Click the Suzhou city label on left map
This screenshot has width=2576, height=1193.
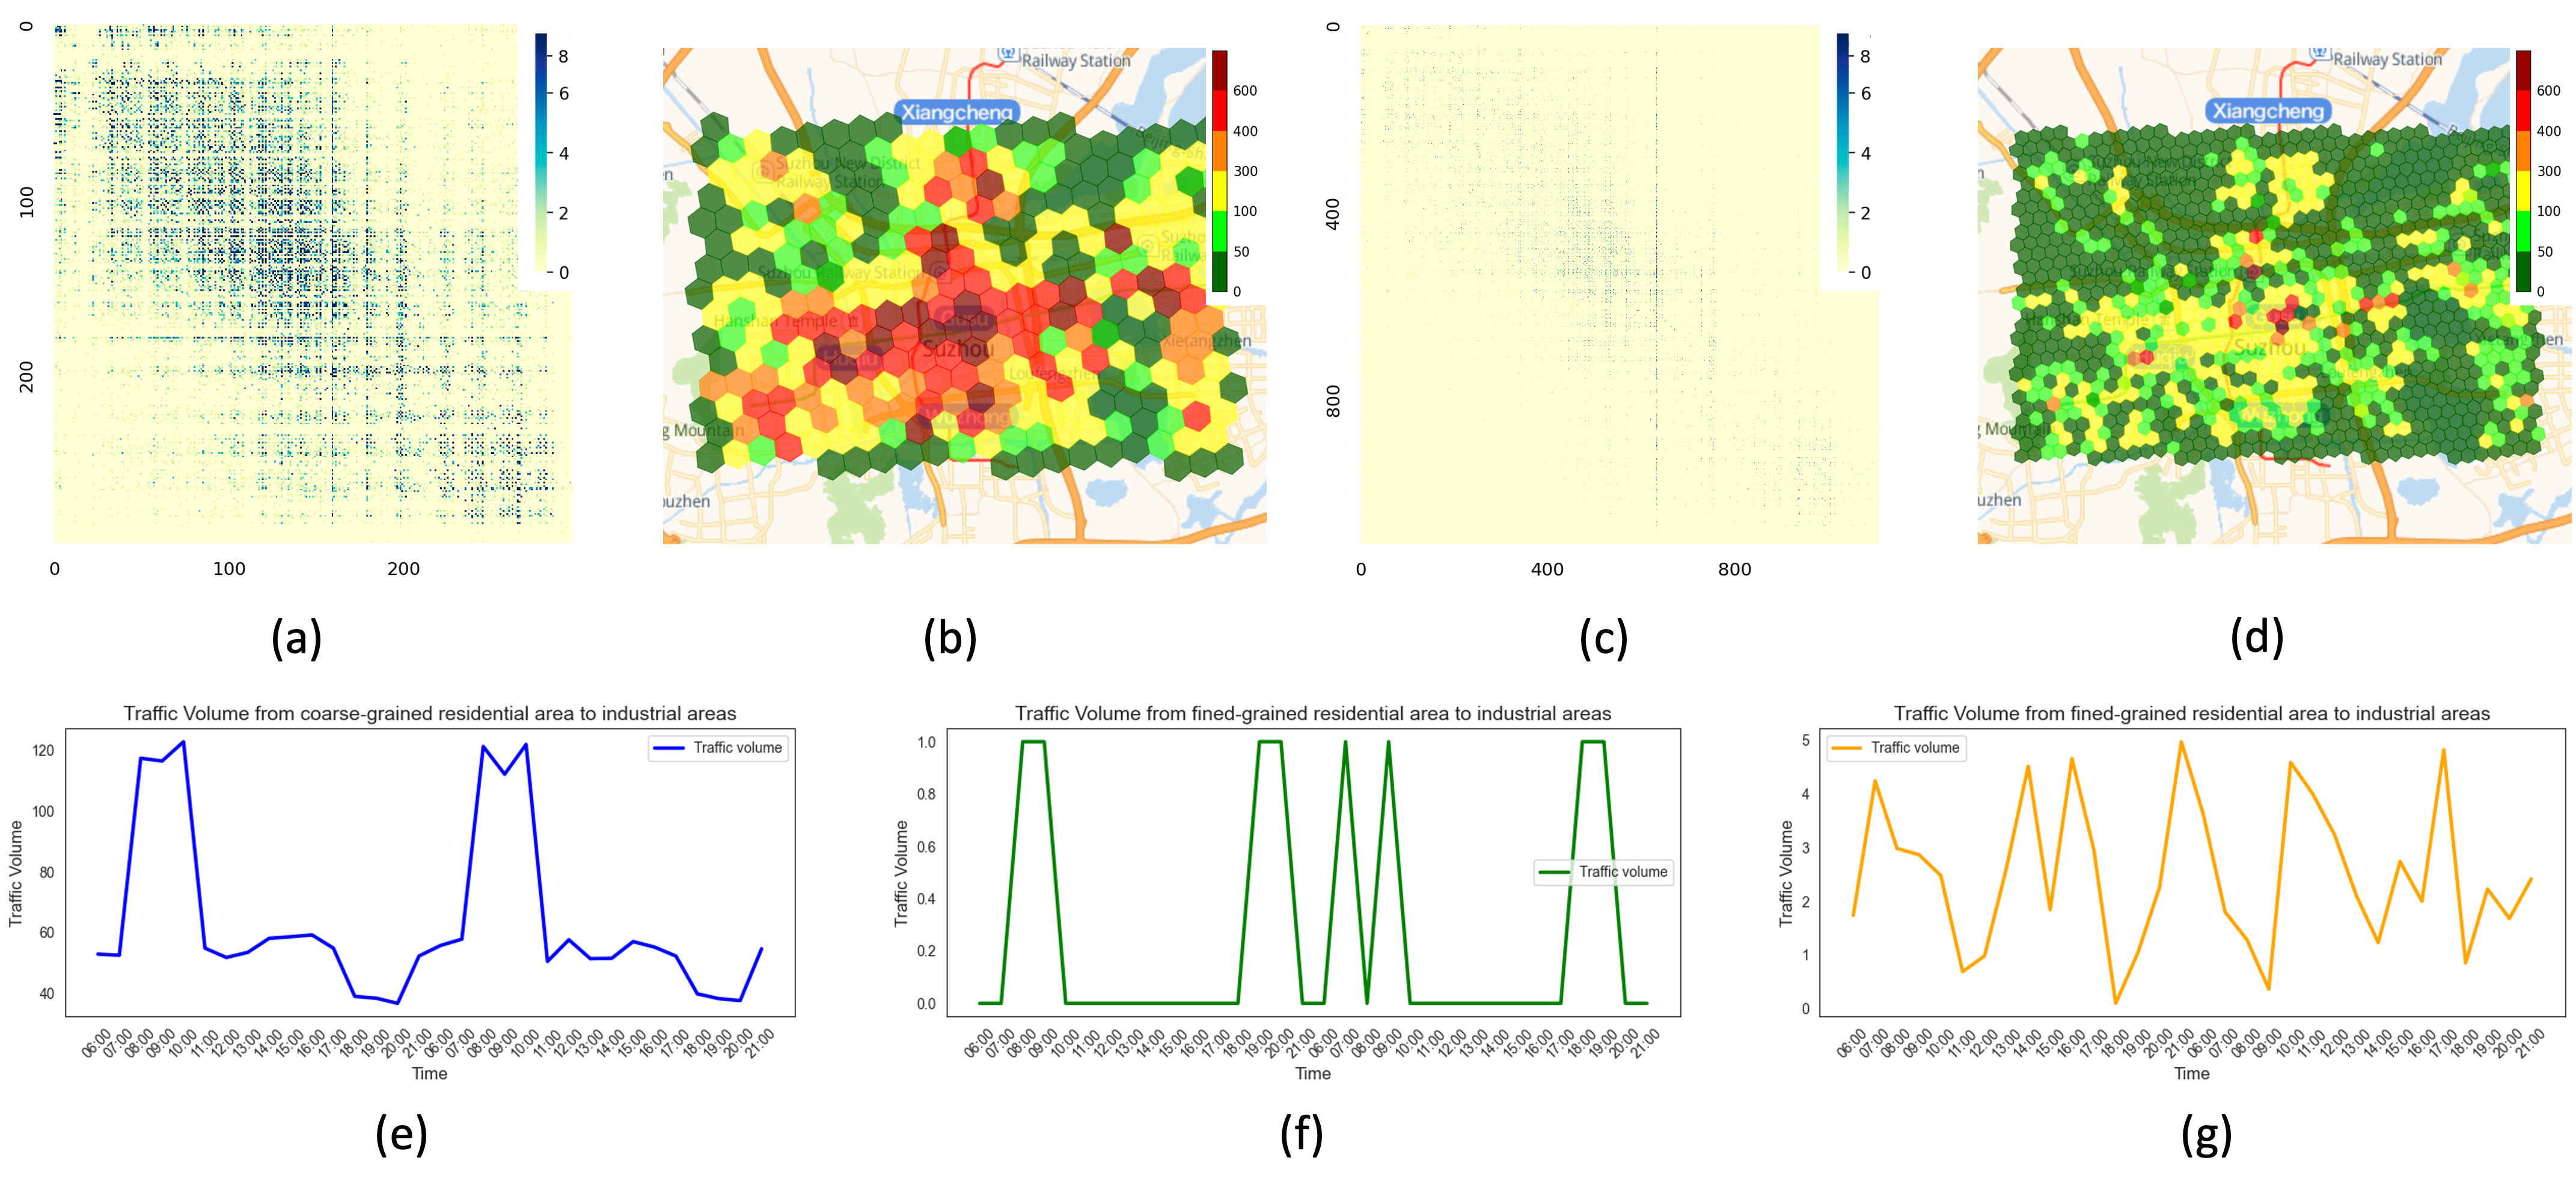point(957,349)
